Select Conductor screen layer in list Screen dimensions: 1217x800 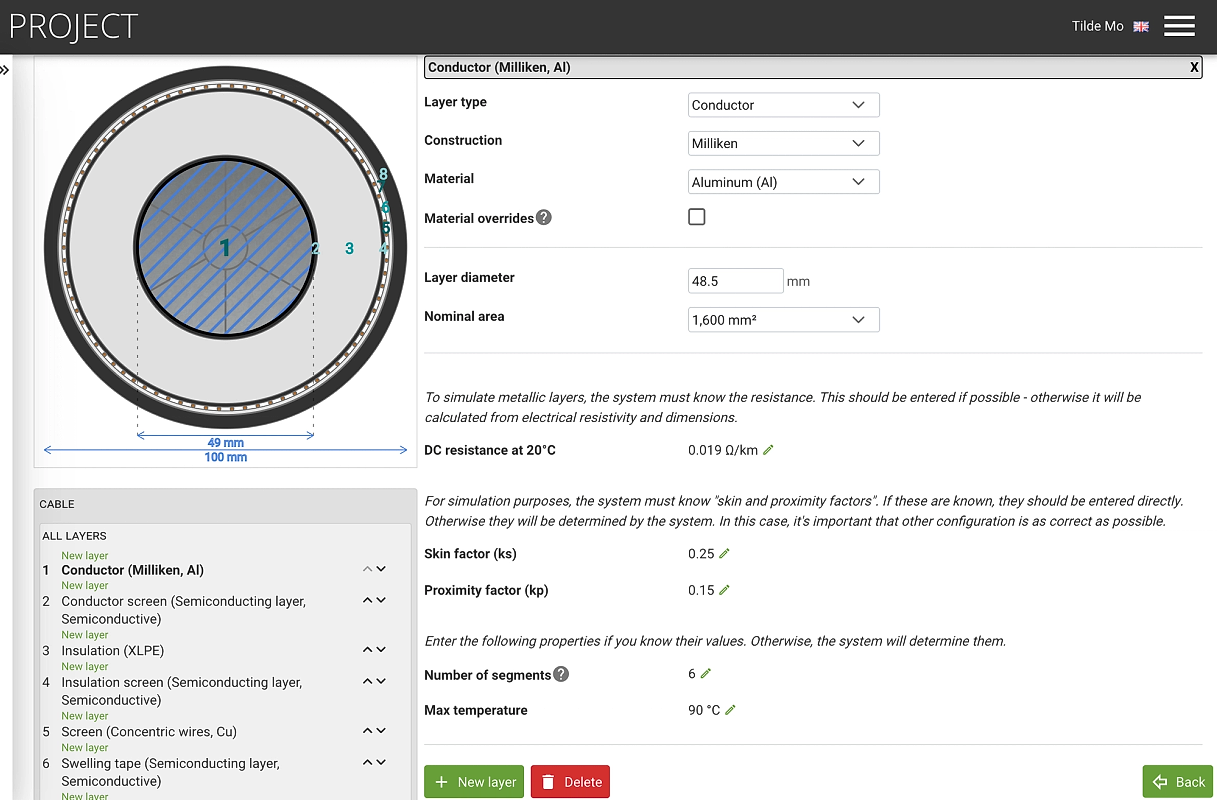(x=184, y=610)
